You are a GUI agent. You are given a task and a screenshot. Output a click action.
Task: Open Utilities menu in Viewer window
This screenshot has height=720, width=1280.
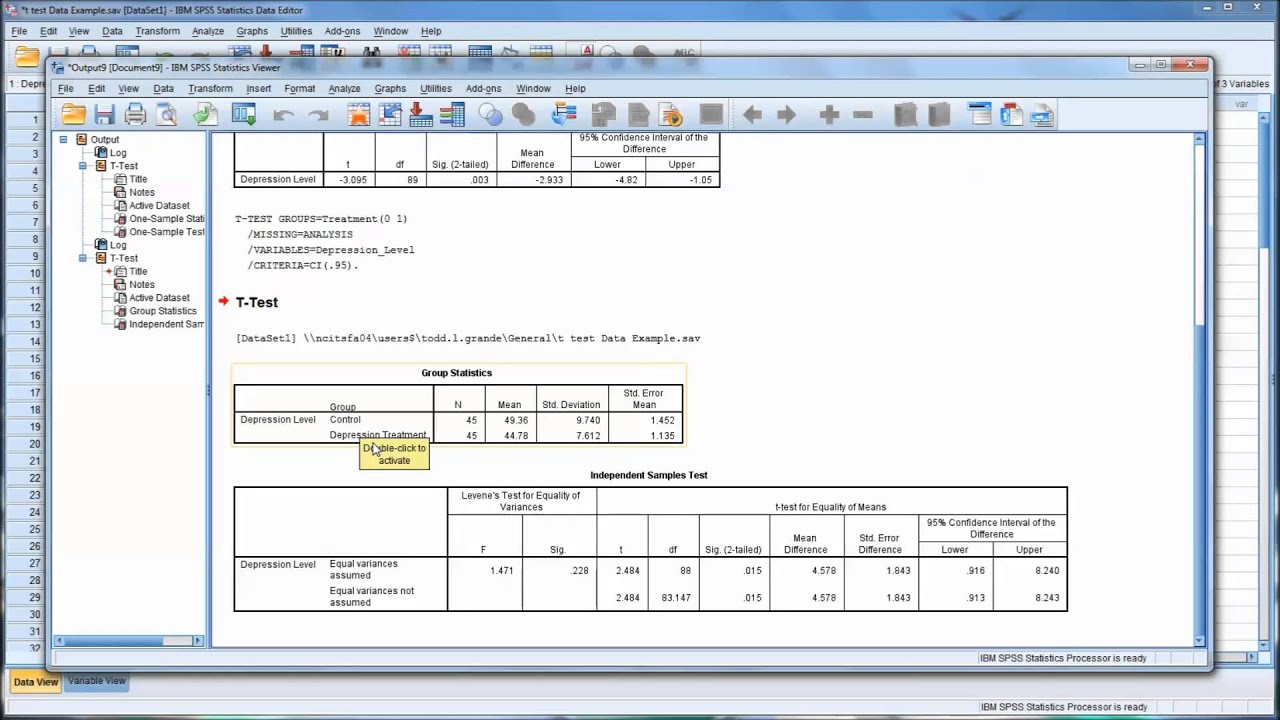click(x=435, y=88)
